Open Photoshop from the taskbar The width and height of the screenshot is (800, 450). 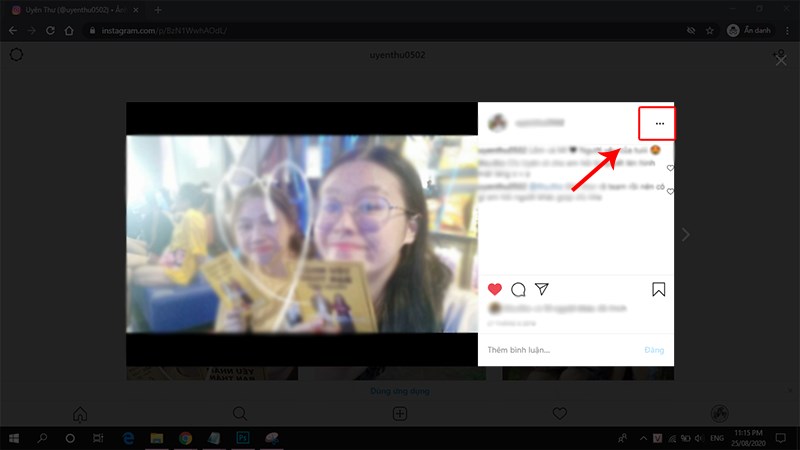pyautogui.click(x=243, y=438)
